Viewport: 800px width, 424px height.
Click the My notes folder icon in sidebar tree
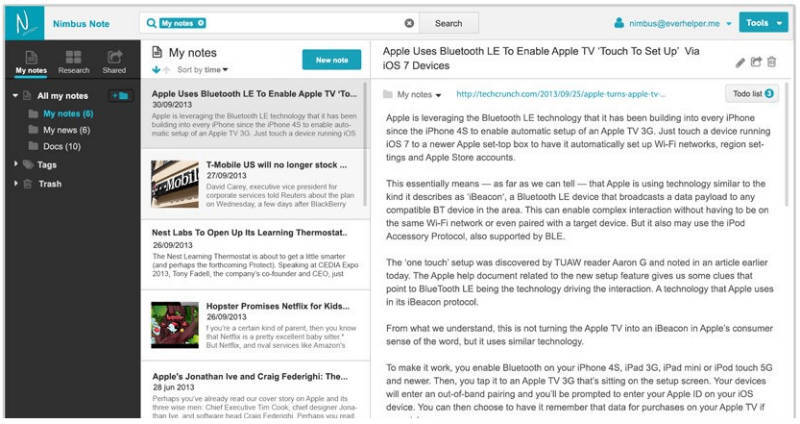pos(33,113)
